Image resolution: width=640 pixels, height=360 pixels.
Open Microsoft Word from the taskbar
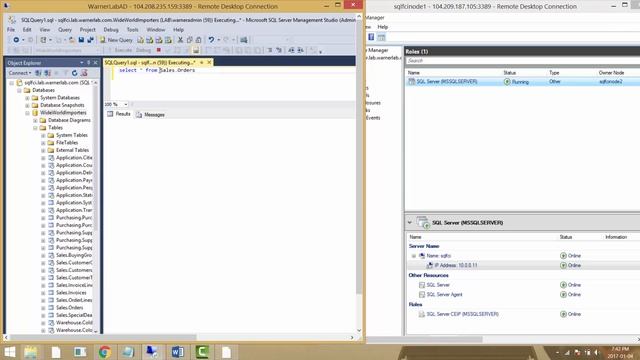click(x=178, y=351)
